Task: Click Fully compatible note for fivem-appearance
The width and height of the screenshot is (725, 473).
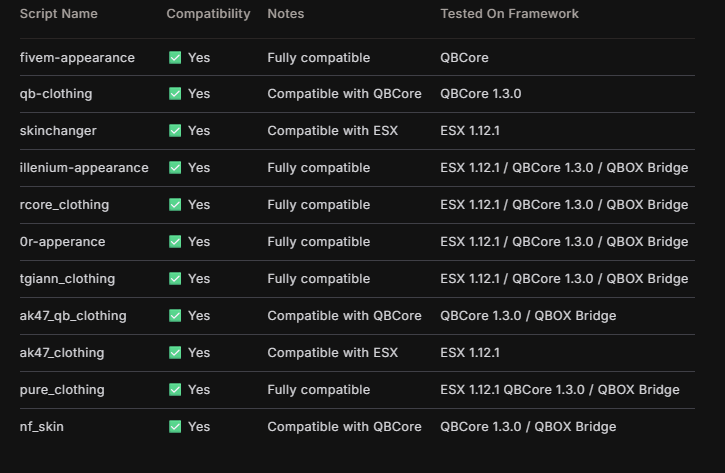Action: pyautogui.click(x=319, y=58)
